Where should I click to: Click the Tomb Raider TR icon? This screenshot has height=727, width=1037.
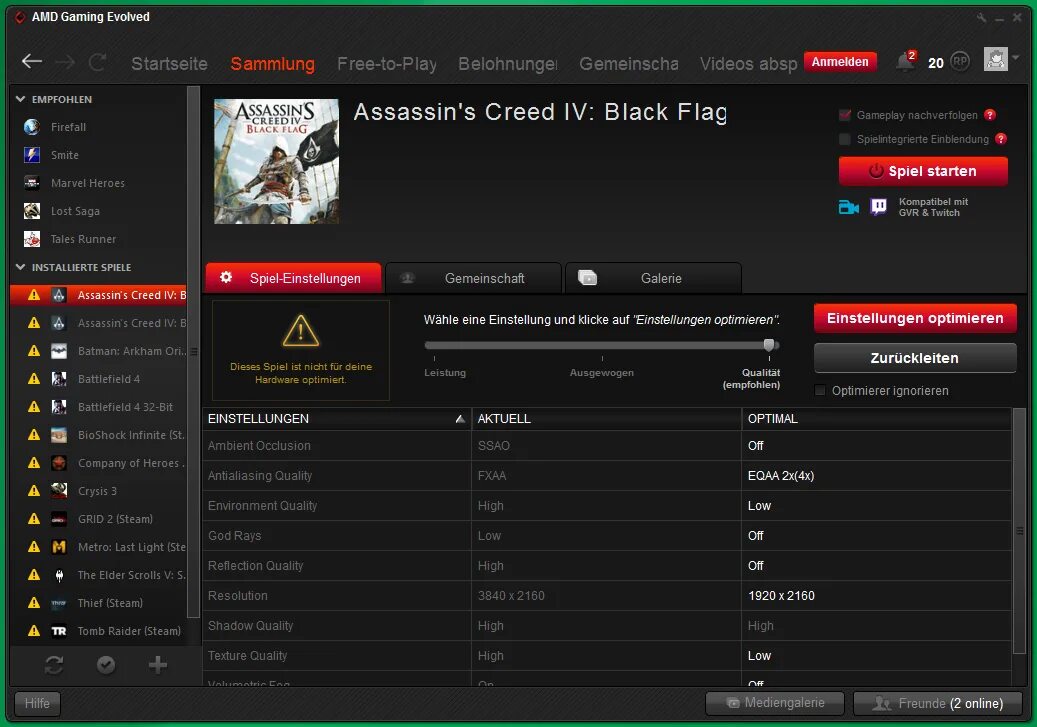(59, 631)
